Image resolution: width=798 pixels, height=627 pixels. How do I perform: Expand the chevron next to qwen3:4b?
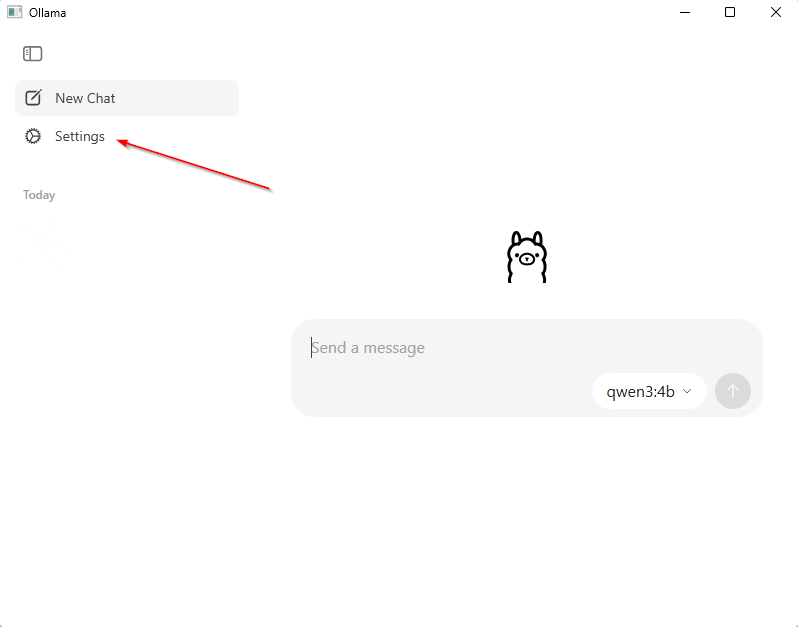pos(687,391)
